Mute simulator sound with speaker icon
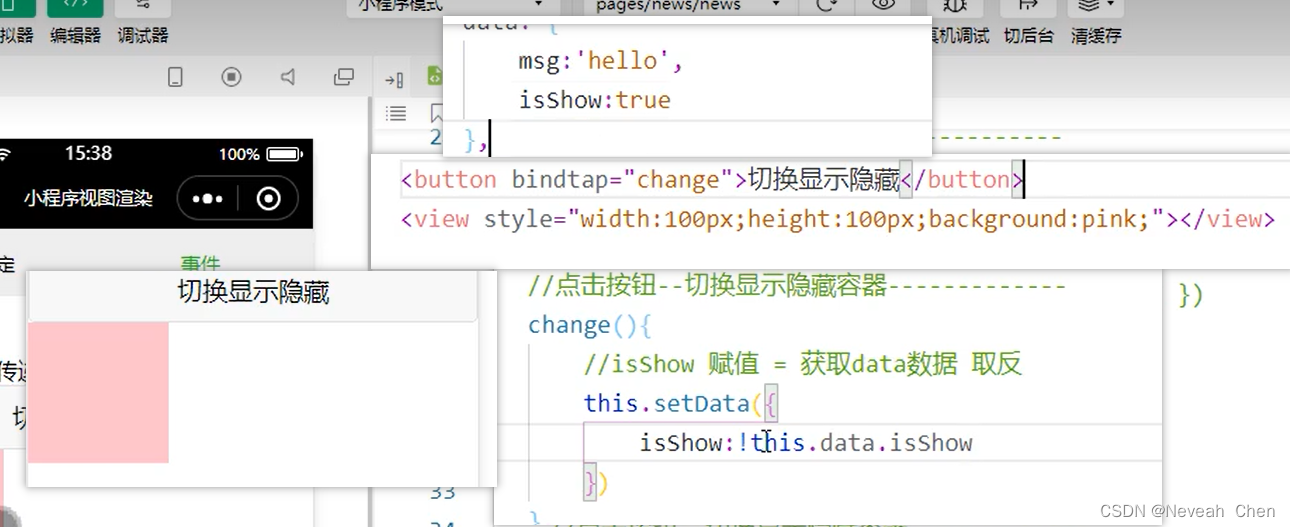Image resolution: width=1290 pixels, height=527 pixels. (x=288, y=77)
